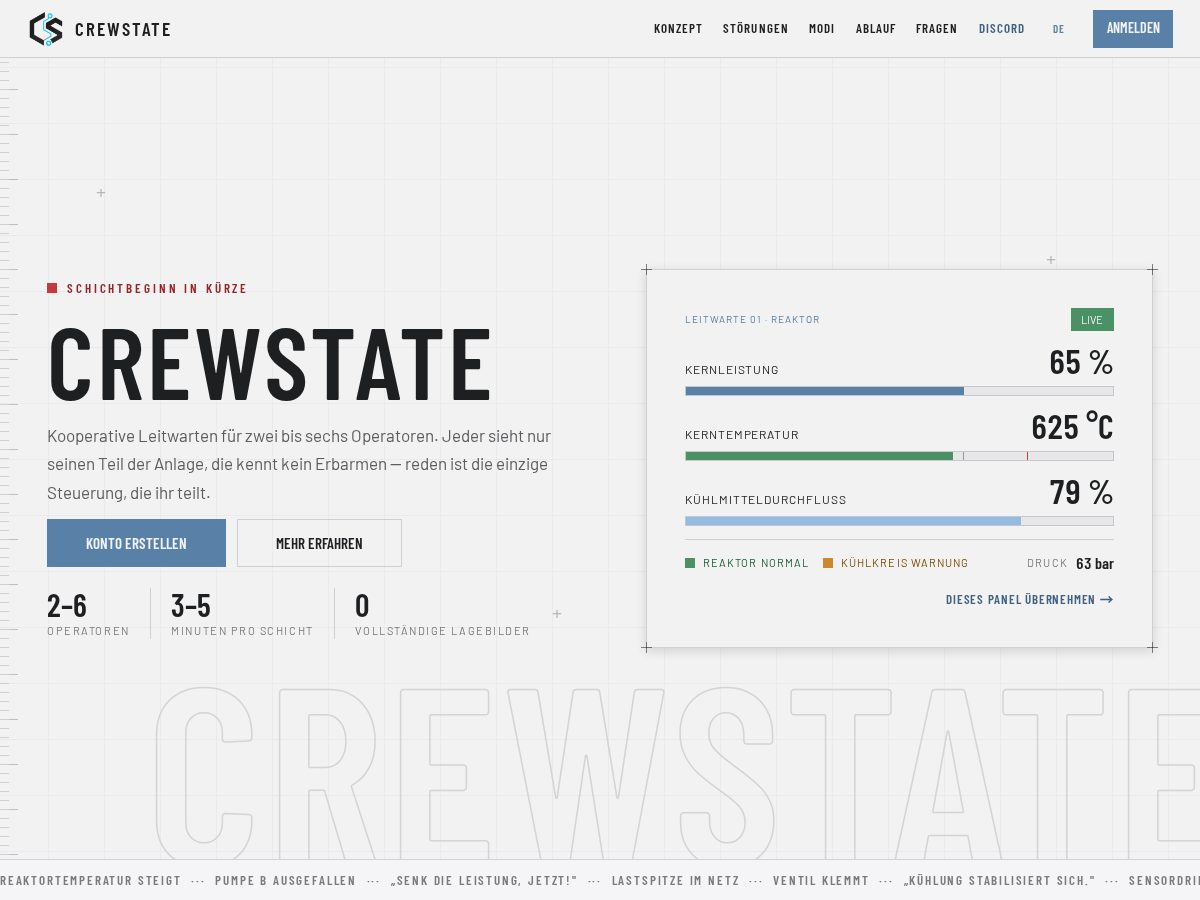Click the Anmelden button
The image size is (1200, 900).
click(x=1133, y=29)
